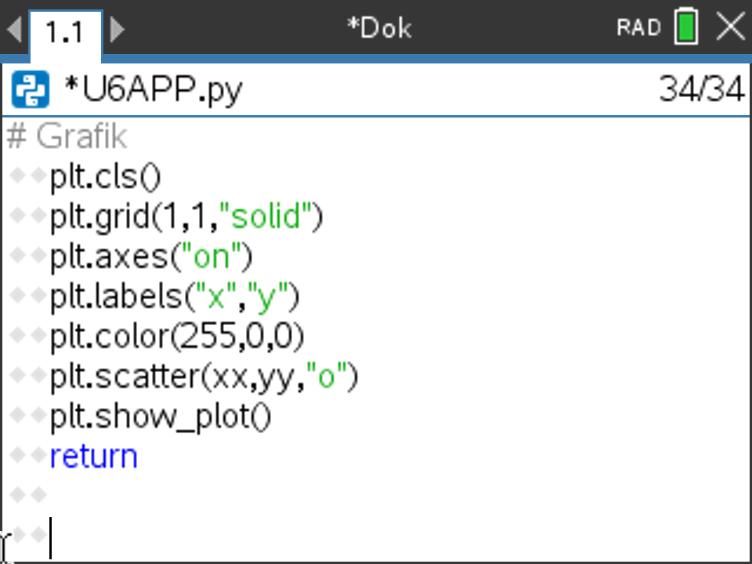
Task: Close the document with the X icon
Action: pyautogui.click(x=731, y=27)
